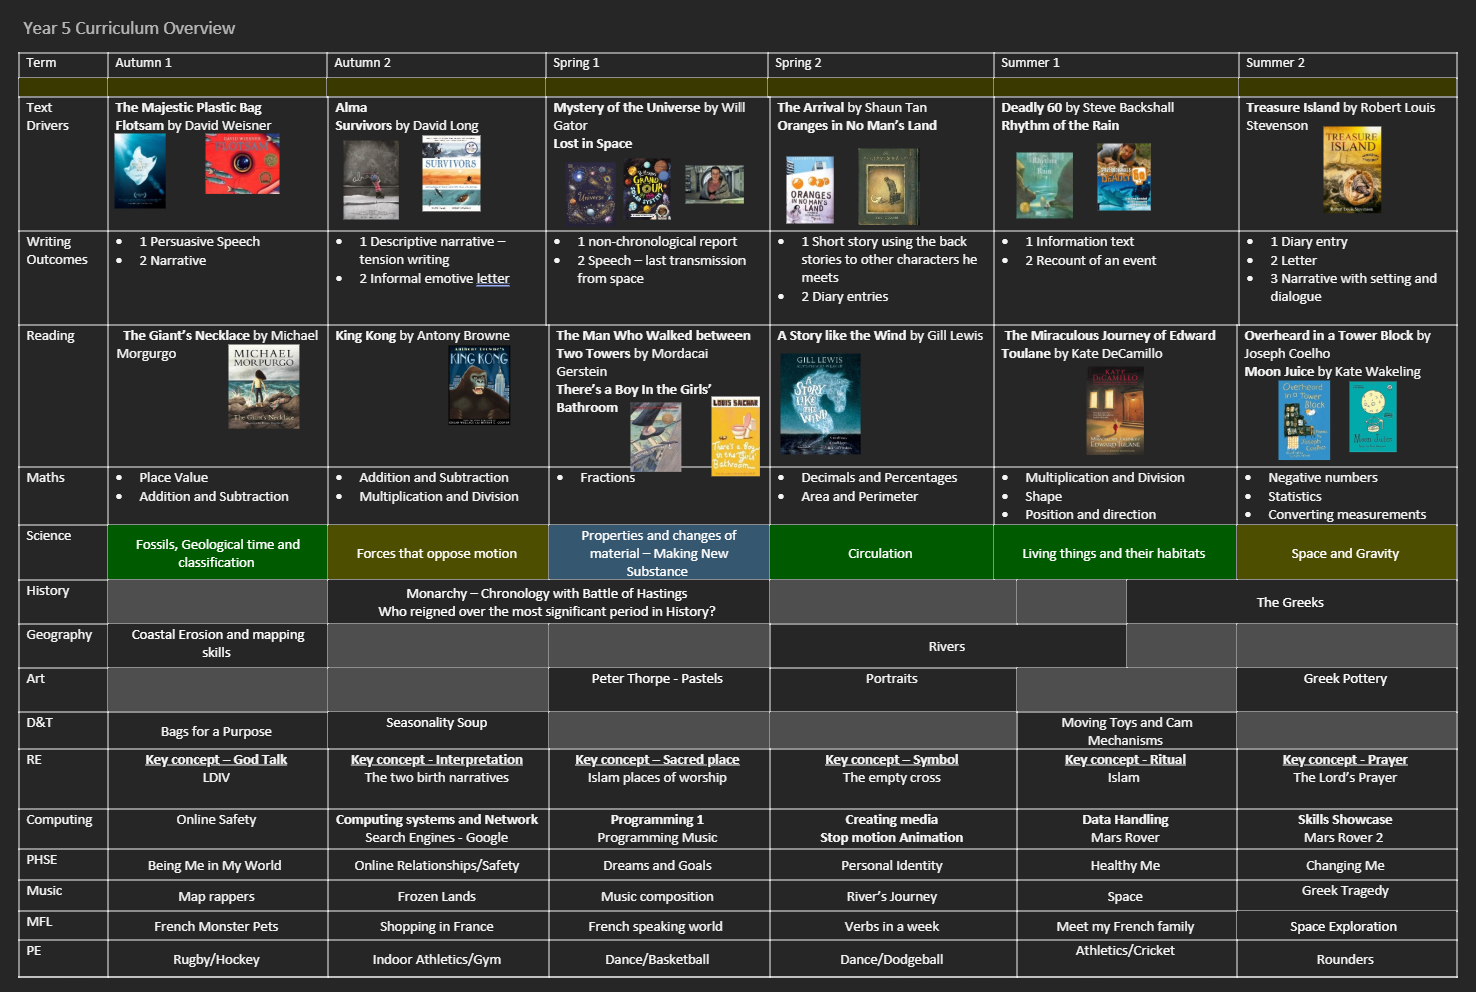Viewport: 1476px width, 992px height.
Task: Click the Louis Sachar yellow book cover
Action: click(x=735, y=436)
